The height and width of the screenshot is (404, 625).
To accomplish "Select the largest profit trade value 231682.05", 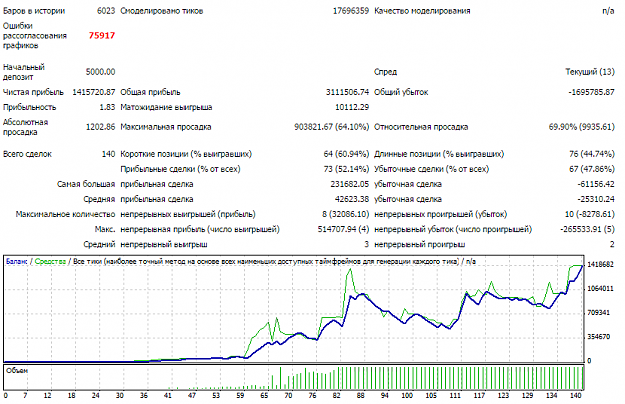I will pyautogui.click(x=350, y=184).
